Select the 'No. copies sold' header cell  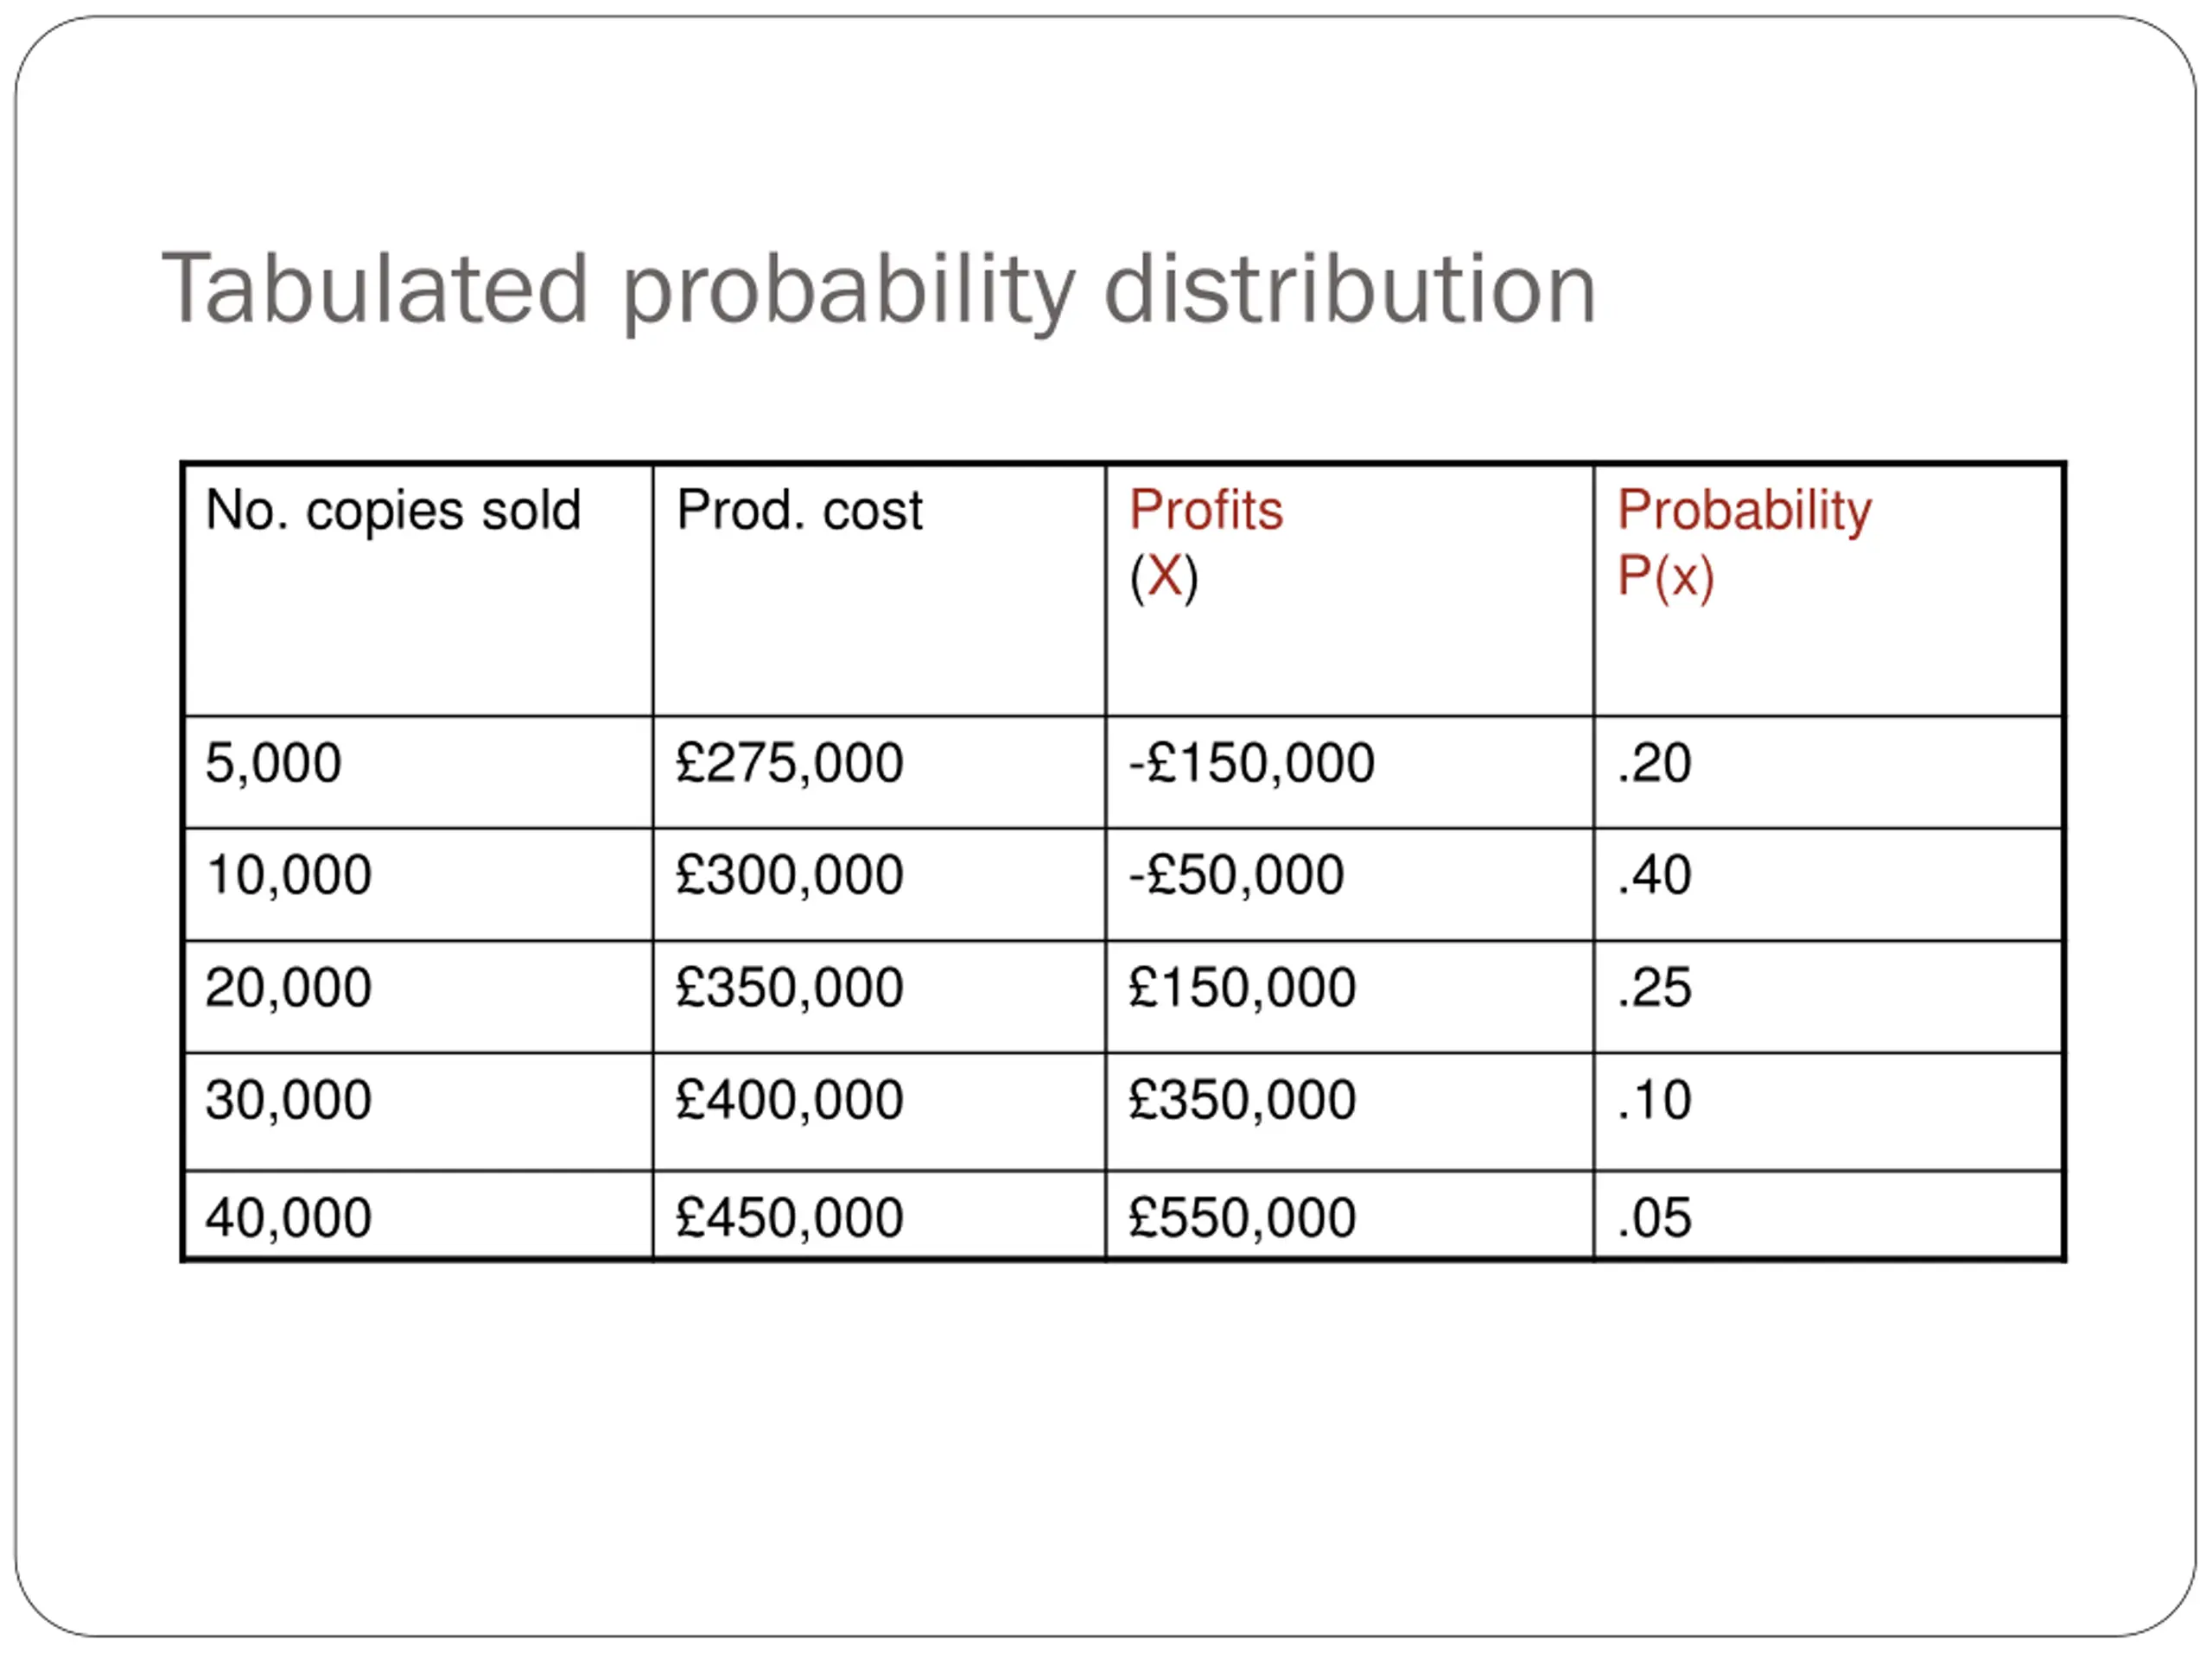(x=418, y=590)
